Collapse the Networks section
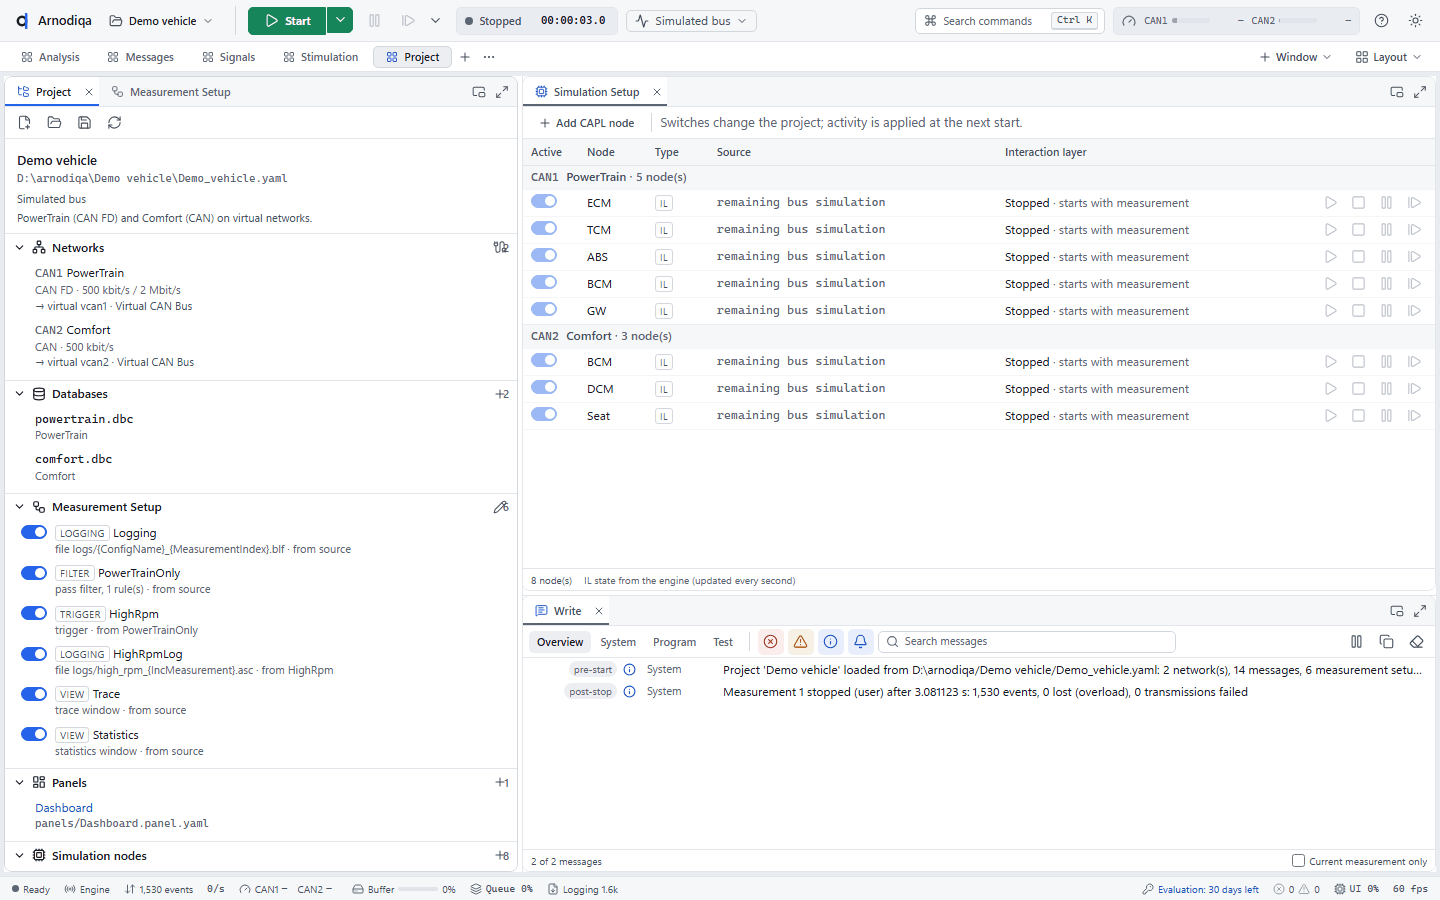Image resolution: width=1440 pixels, height=900 pixels. click(20, 248)
